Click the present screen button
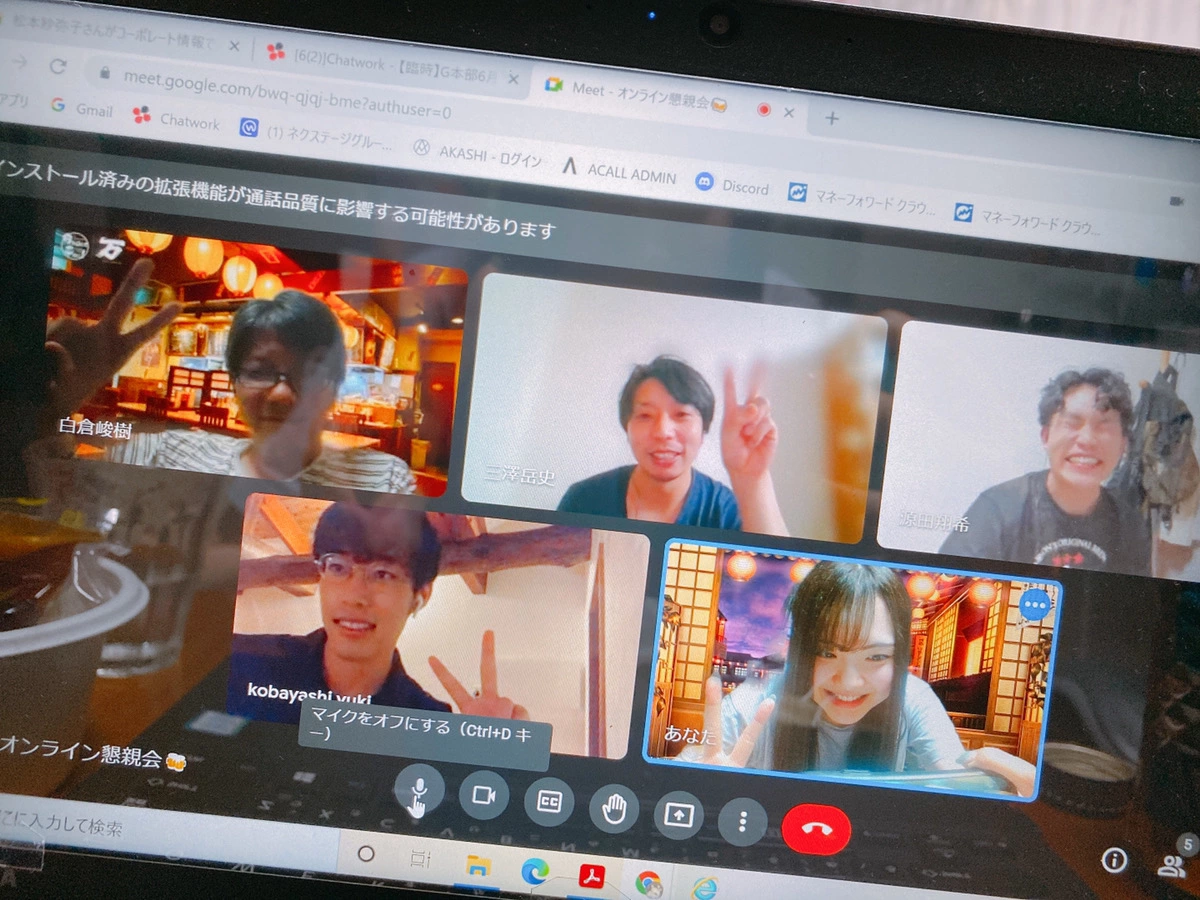This screenshot has height=900, width=1200. point(679,815)
